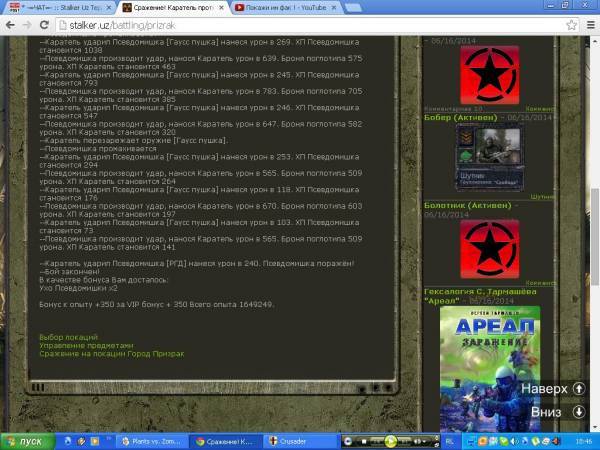Open the Управление предметами link
This screenshot has width=600, height=450.
pyautogui.click(x=79, y=346)
